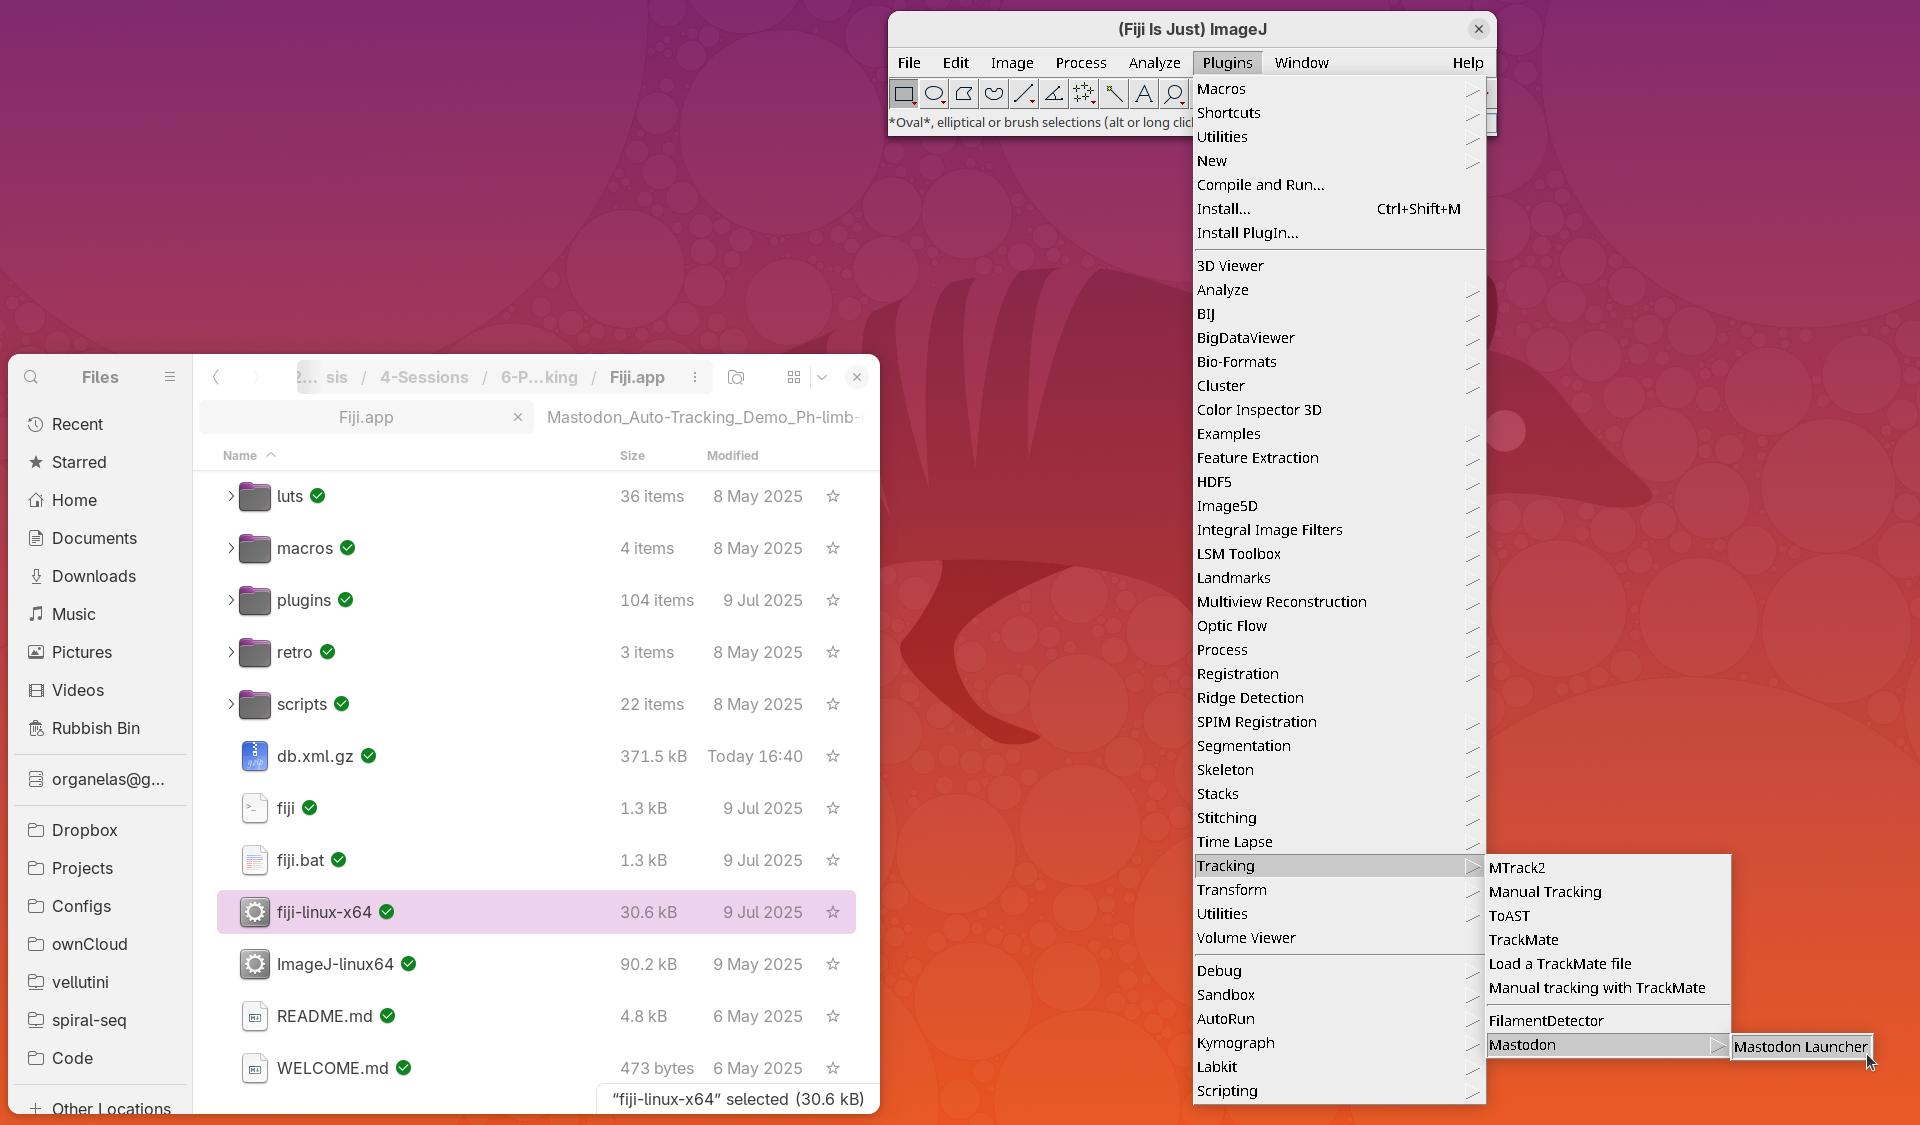Sort files by Modified column
1920x1125 pixels.
[732, 455]
